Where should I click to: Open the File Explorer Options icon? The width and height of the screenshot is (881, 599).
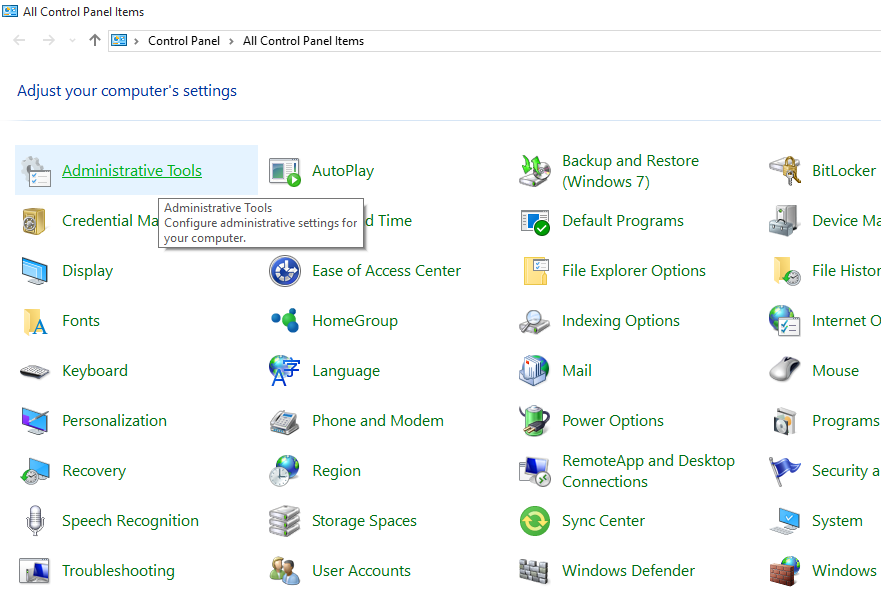click(535, 271)
